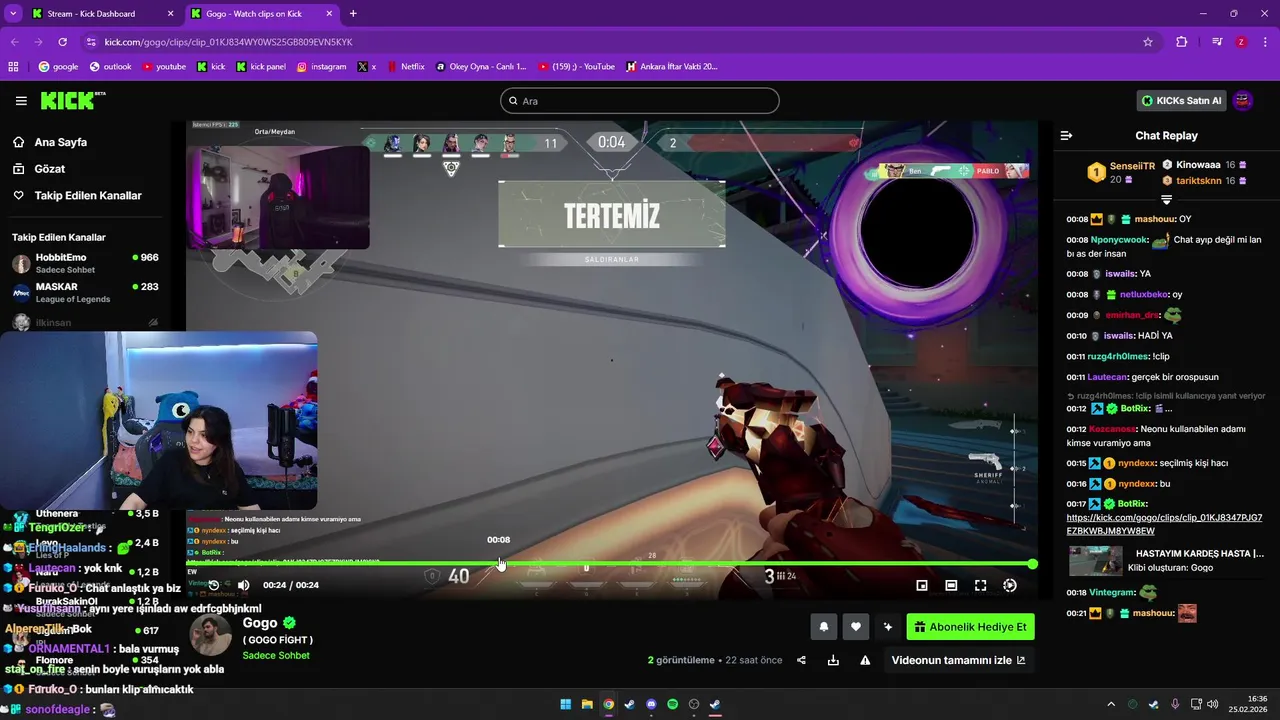Open Discord from the taskbar

[x=651, y=704]
